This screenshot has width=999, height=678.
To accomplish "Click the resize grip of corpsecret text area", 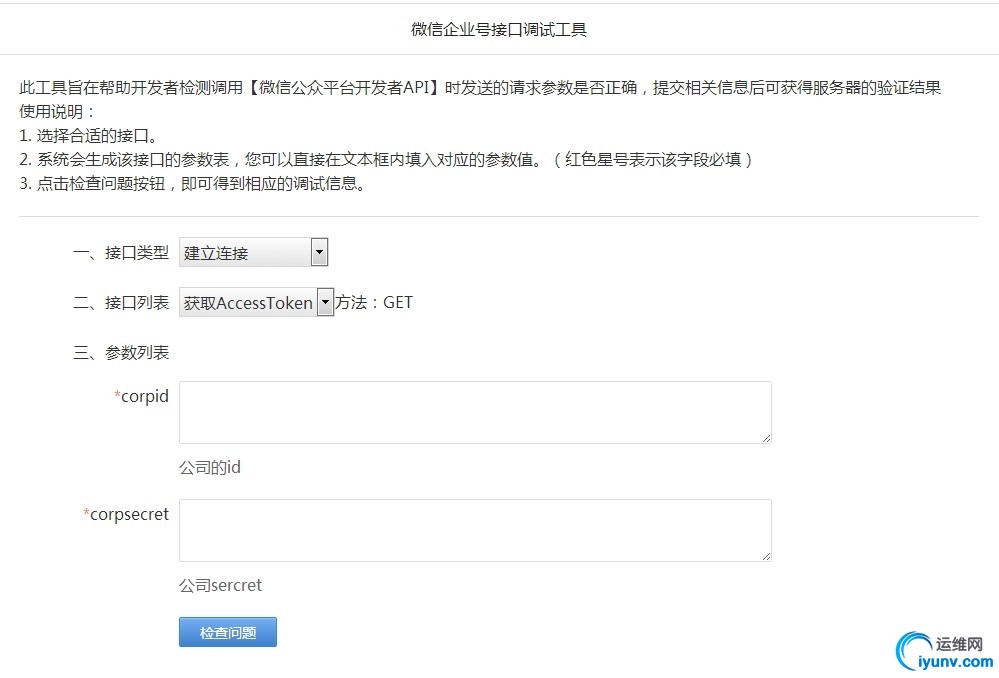I will click(x=766, y=556).
